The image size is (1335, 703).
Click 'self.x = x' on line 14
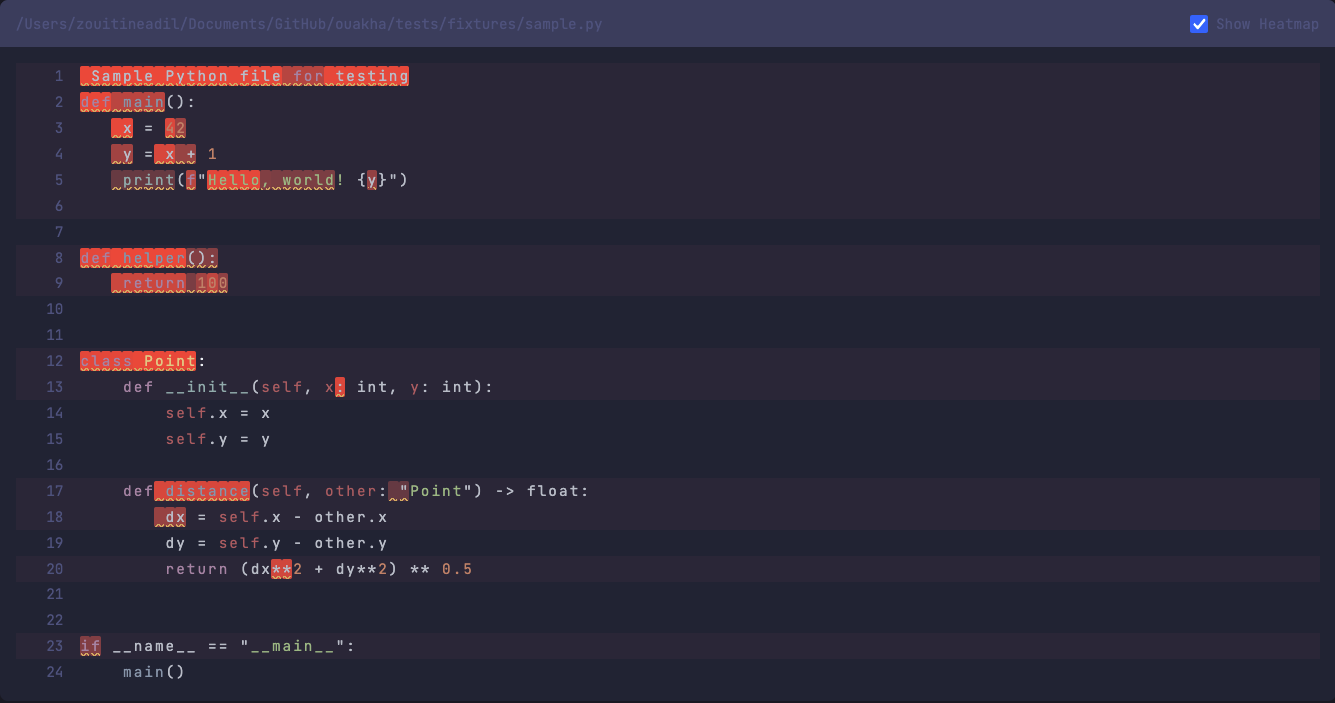[218, 413]
